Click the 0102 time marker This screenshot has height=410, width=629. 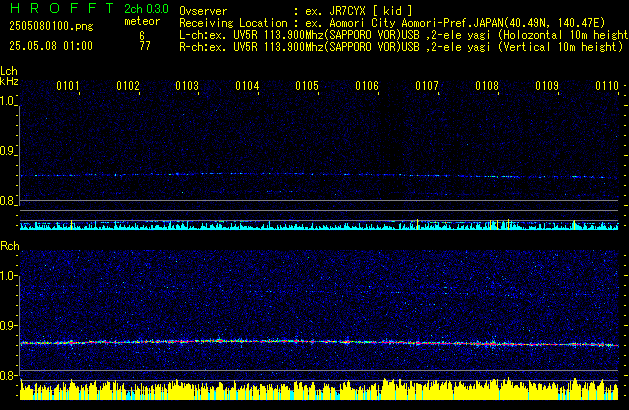(x=128, y=86)
